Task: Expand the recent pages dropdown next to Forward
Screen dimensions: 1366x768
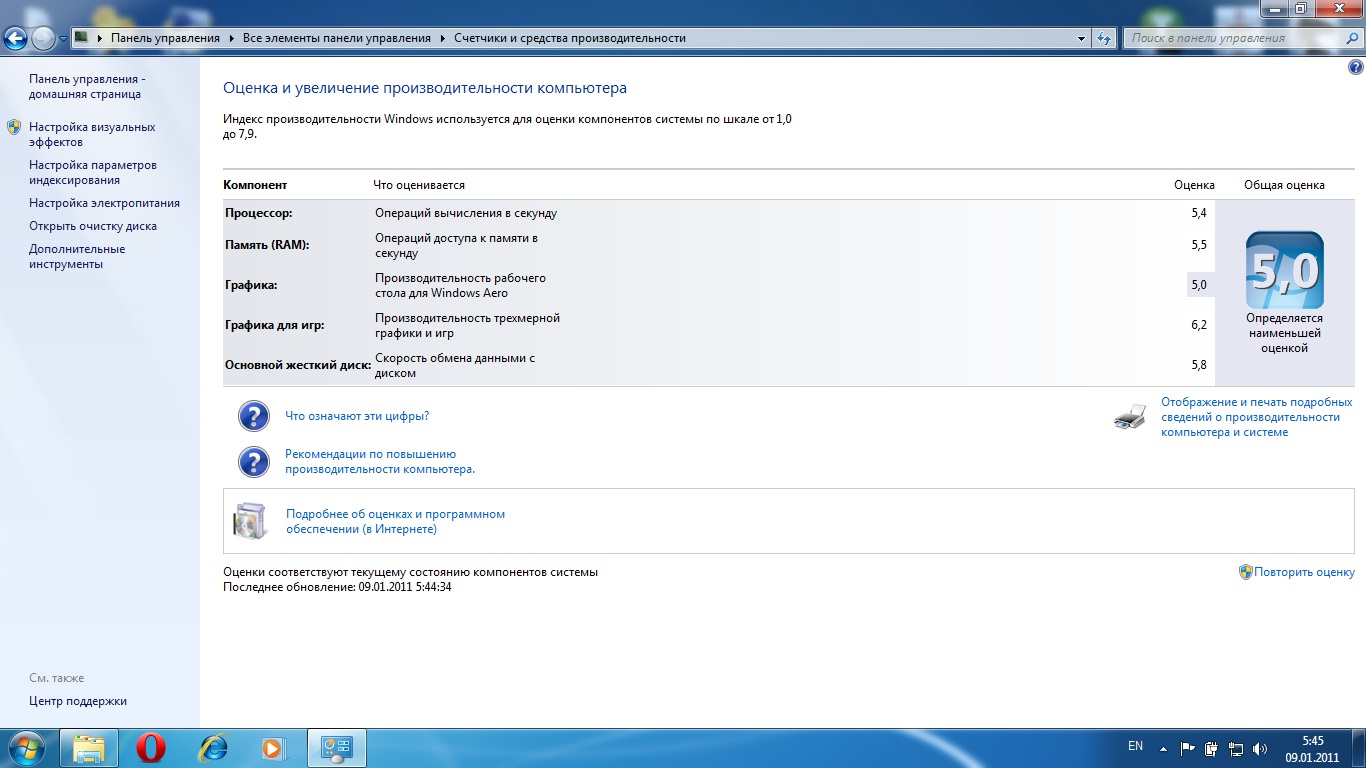Action: tap(64, 39)
